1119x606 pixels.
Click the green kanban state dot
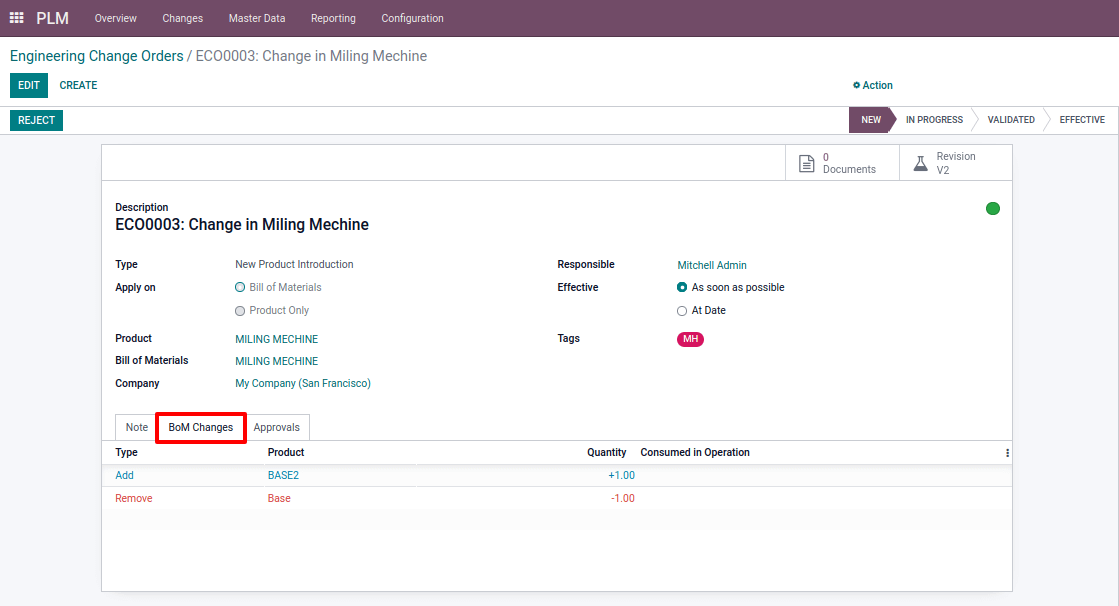pos(993,208)
